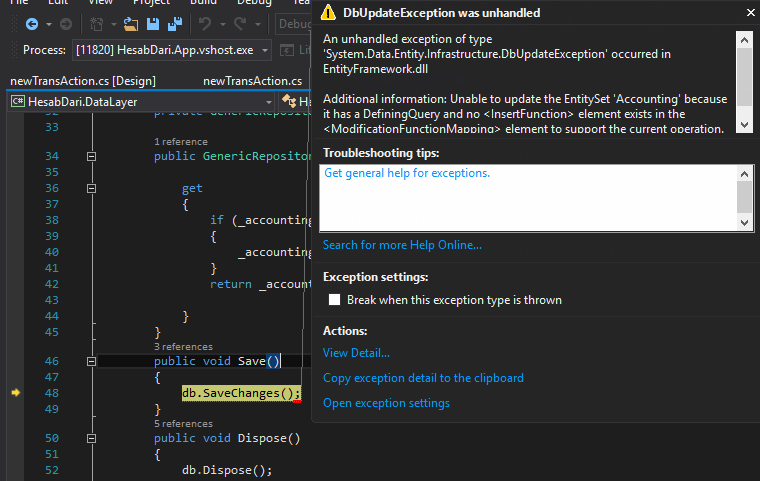Image resolution: width=760 pixels, height=481 pixels.
Task: Click the Save All icon
Action: 174,23
